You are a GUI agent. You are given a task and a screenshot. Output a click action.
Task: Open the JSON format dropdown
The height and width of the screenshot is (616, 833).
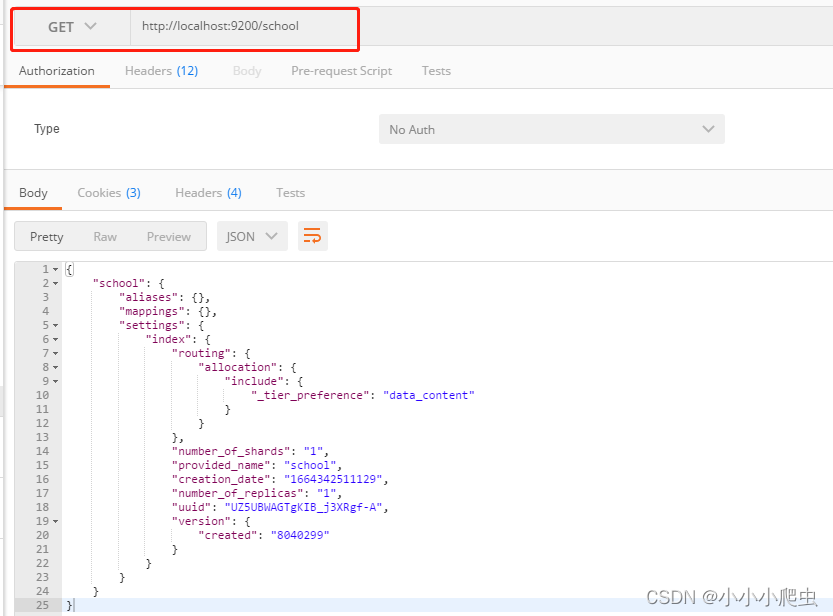point(252,236)
